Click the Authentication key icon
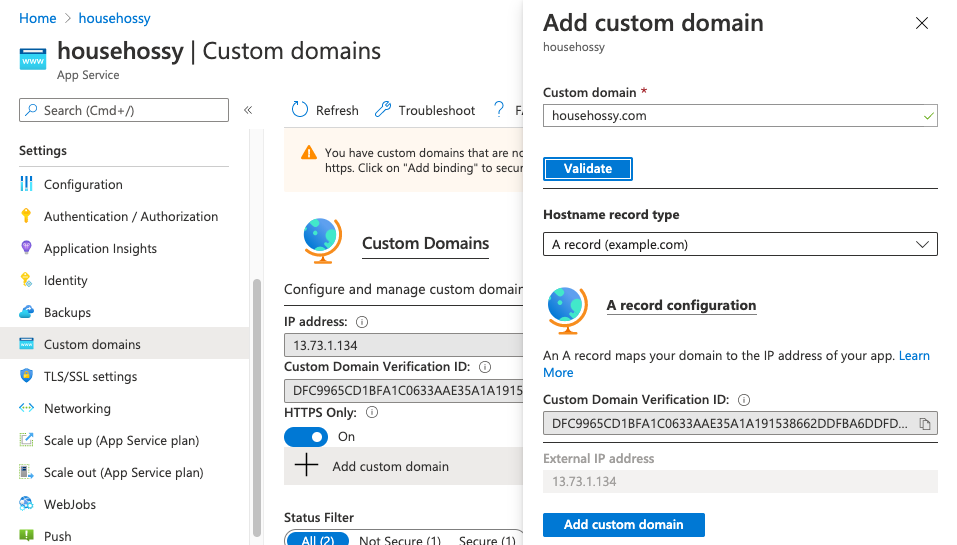 (26, 215)
